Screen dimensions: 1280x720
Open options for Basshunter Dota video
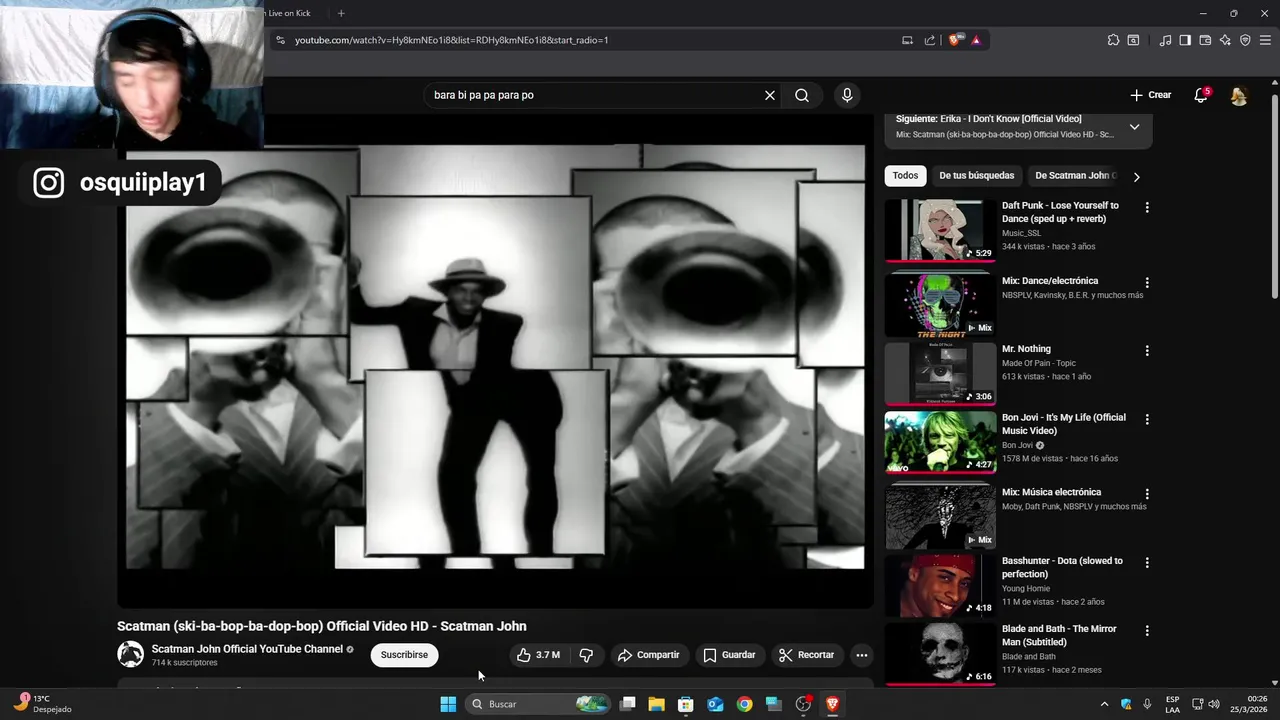click(x=1147, y=563)
